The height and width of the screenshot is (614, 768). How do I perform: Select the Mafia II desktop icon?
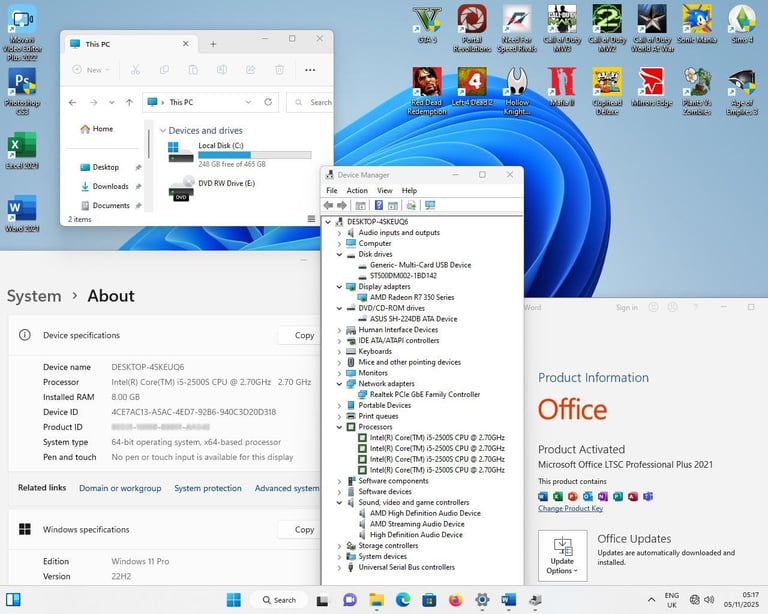point(562,87)
